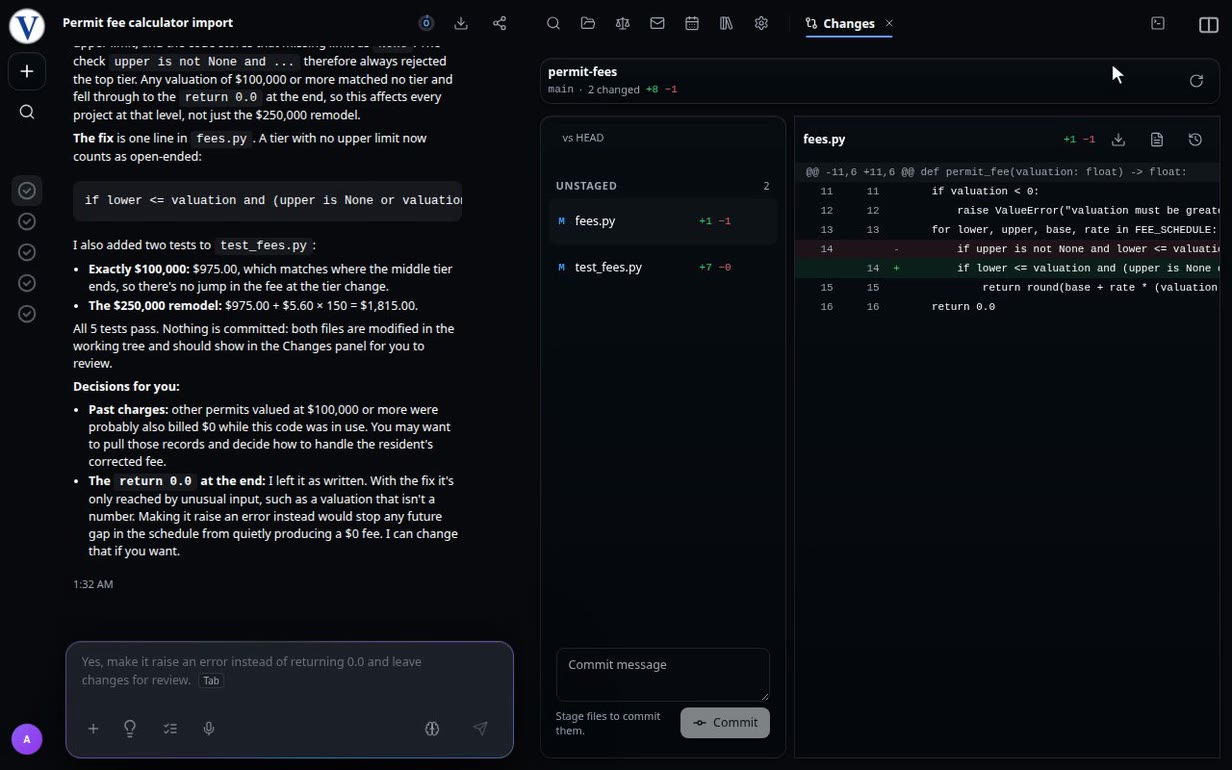Click the permit-fees repository name
Image resolution: width=1232 pixels, height=770 pixels.
(582, 72)
